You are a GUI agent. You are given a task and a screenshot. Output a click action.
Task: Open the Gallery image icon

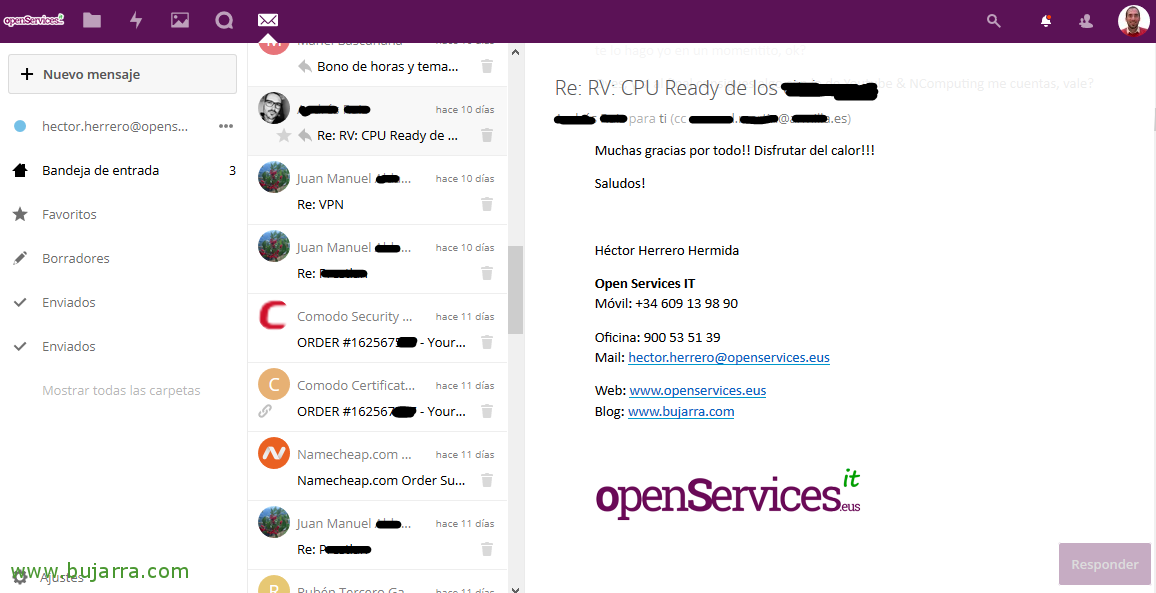click(180, 20)
